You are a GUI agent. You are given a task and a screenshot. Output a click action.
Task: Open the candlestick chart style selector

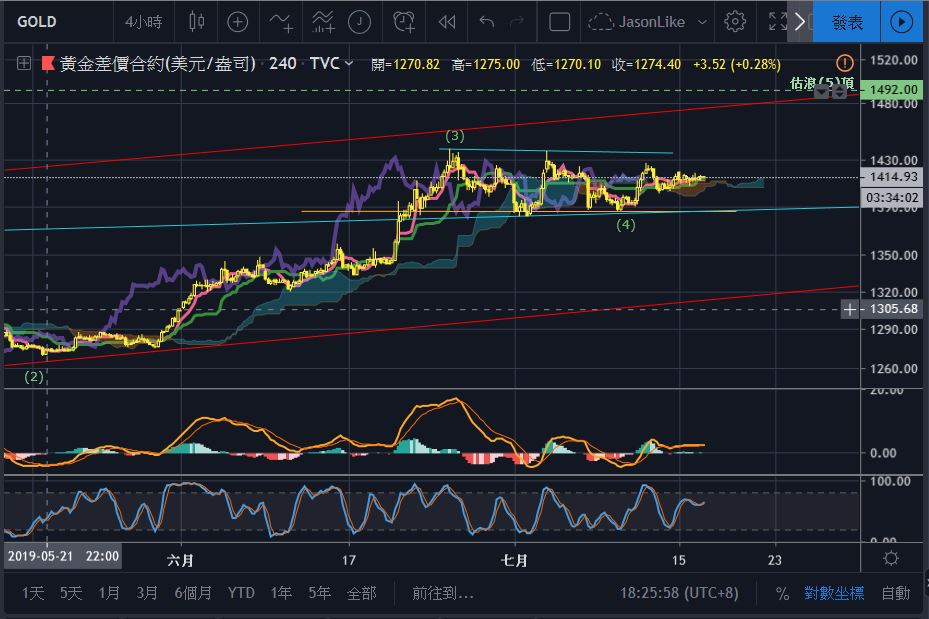pos(196,21)
